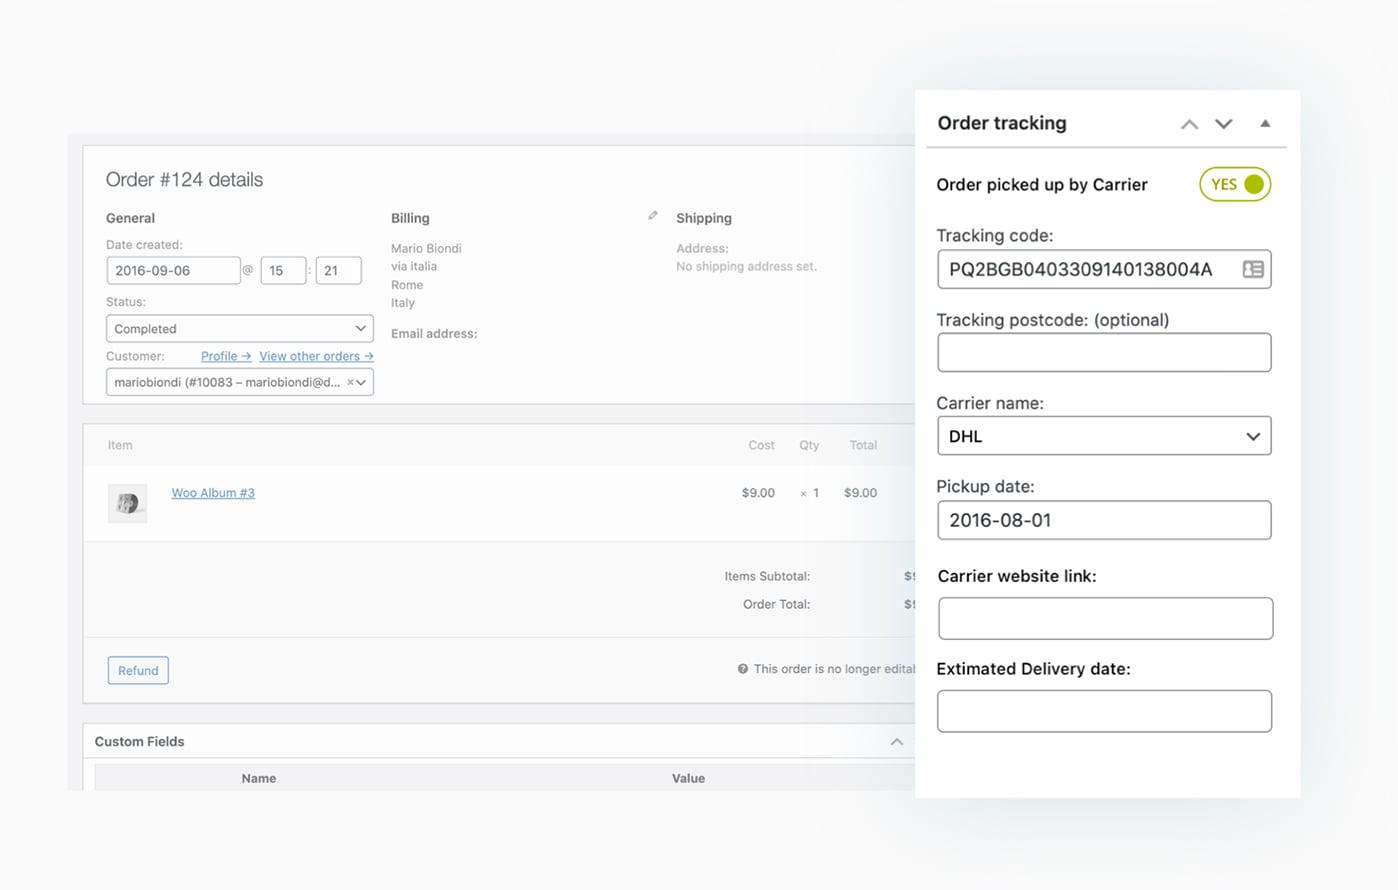Move Order tracking panel down

tap(1223, 124)
